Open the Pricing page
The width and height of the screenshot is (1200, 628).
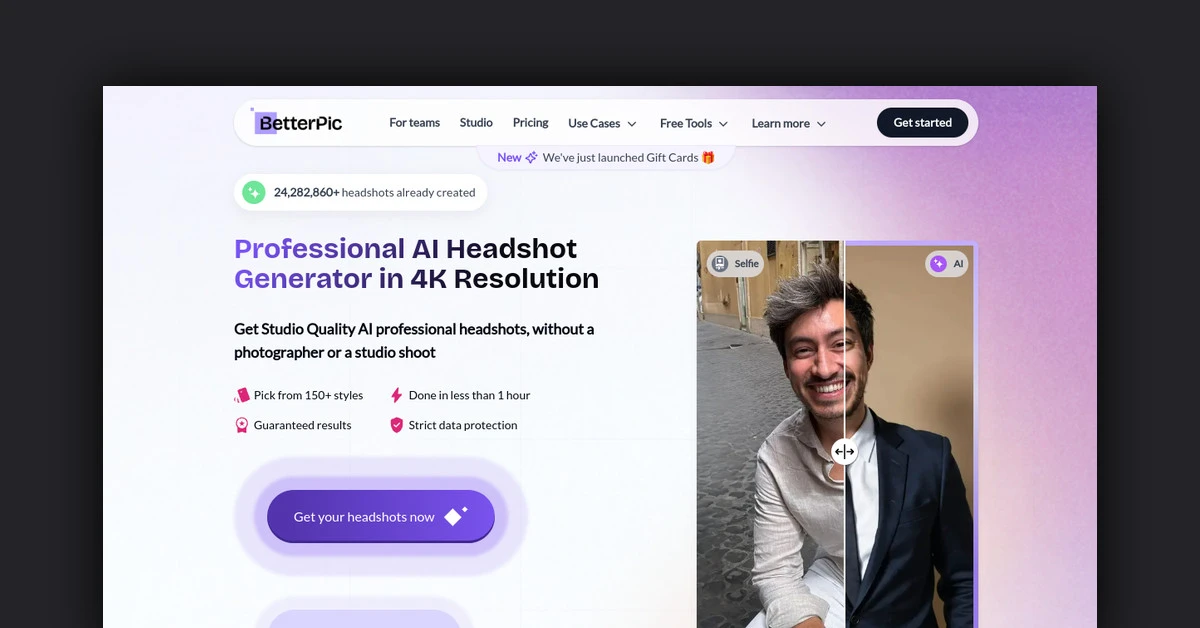pos(530,122)
